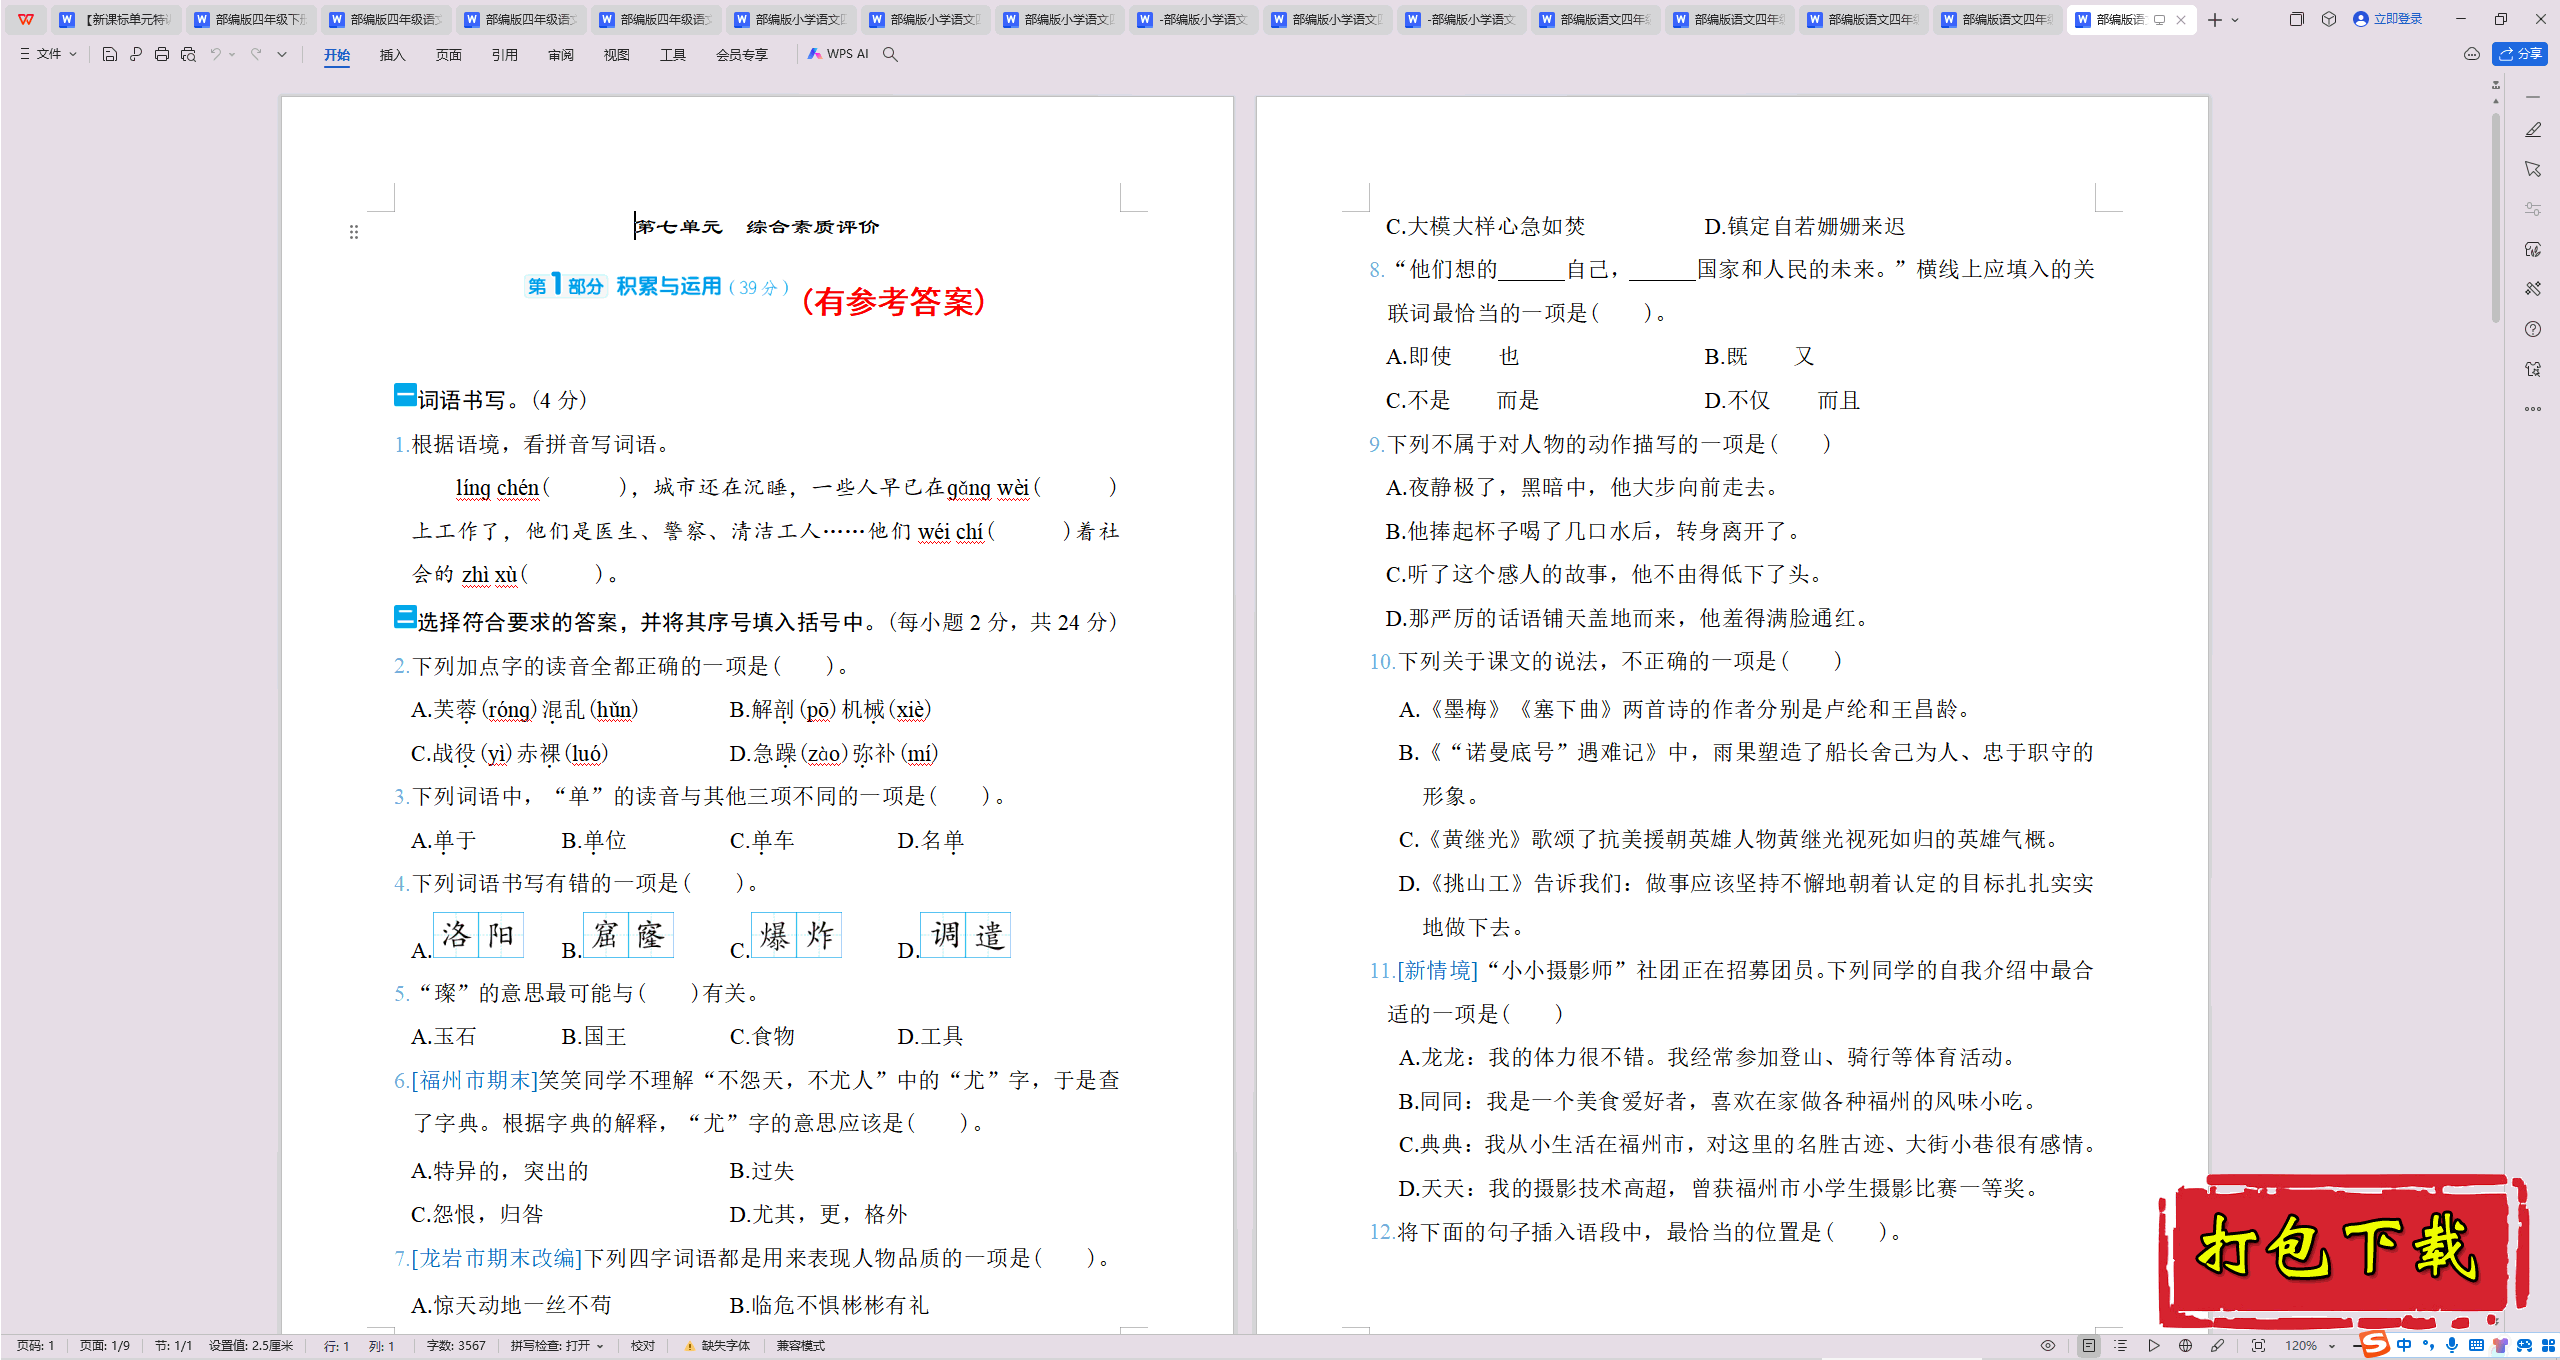Viewport: 2560px width, 1360px height.
Task: Expand quick access toolbar customize chevron
Action: 282,54
